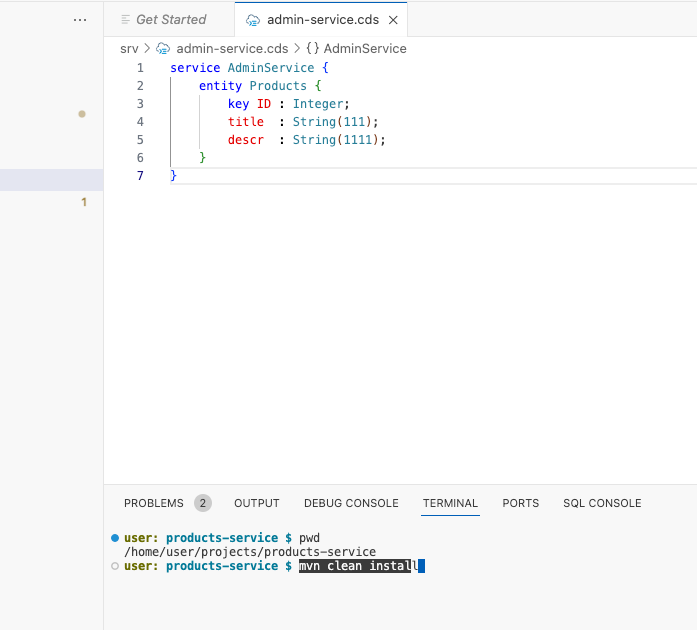Click the CDS file icon in the admin-service.cds tab
The width and height of the screenshot is (697, 630).
click(x=253, y=20)
